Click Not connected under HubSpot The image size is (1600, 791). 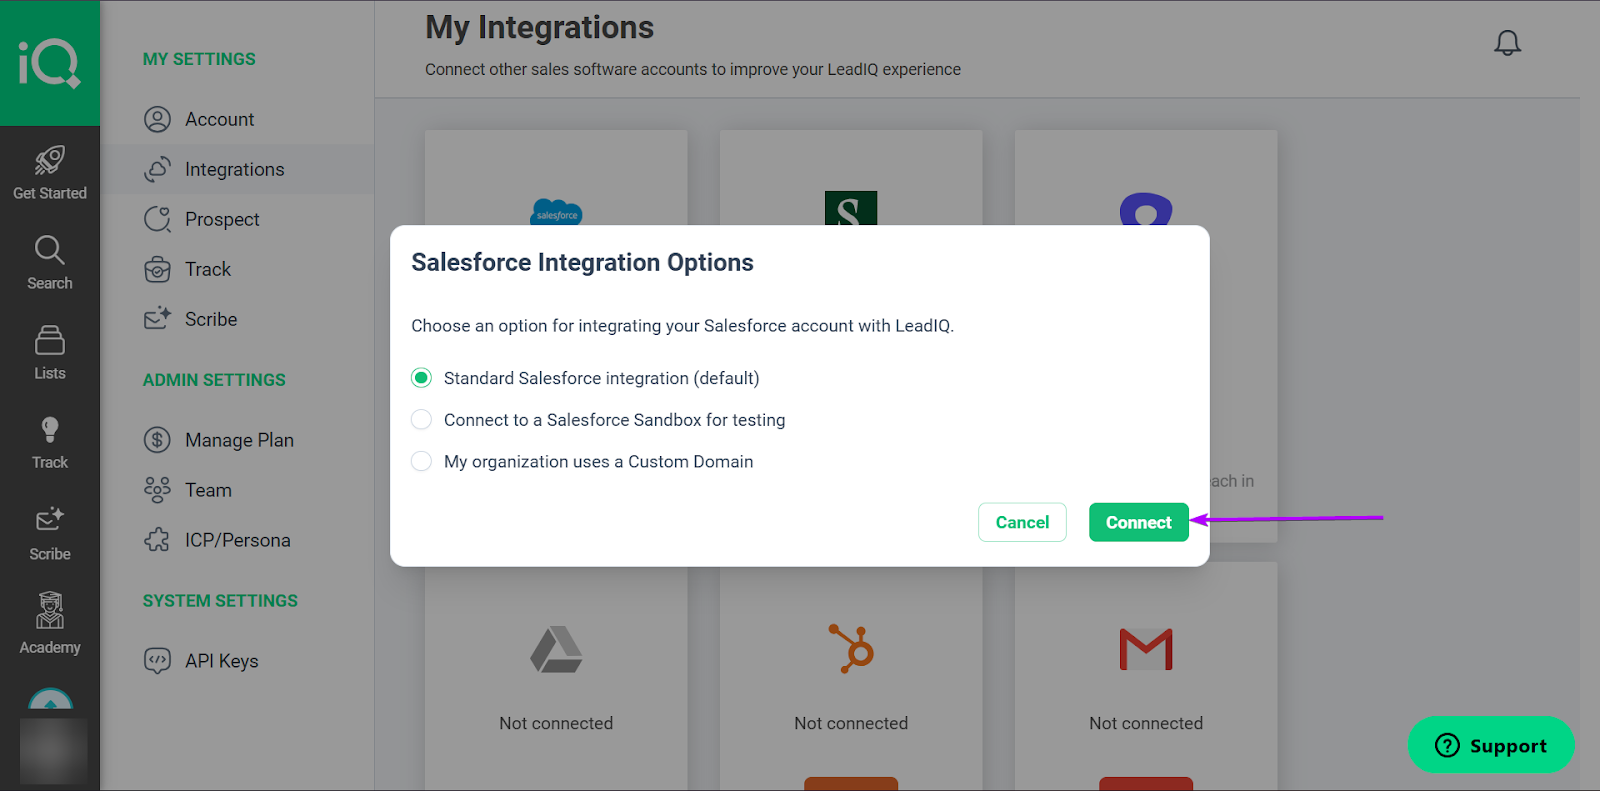[851, 723]
